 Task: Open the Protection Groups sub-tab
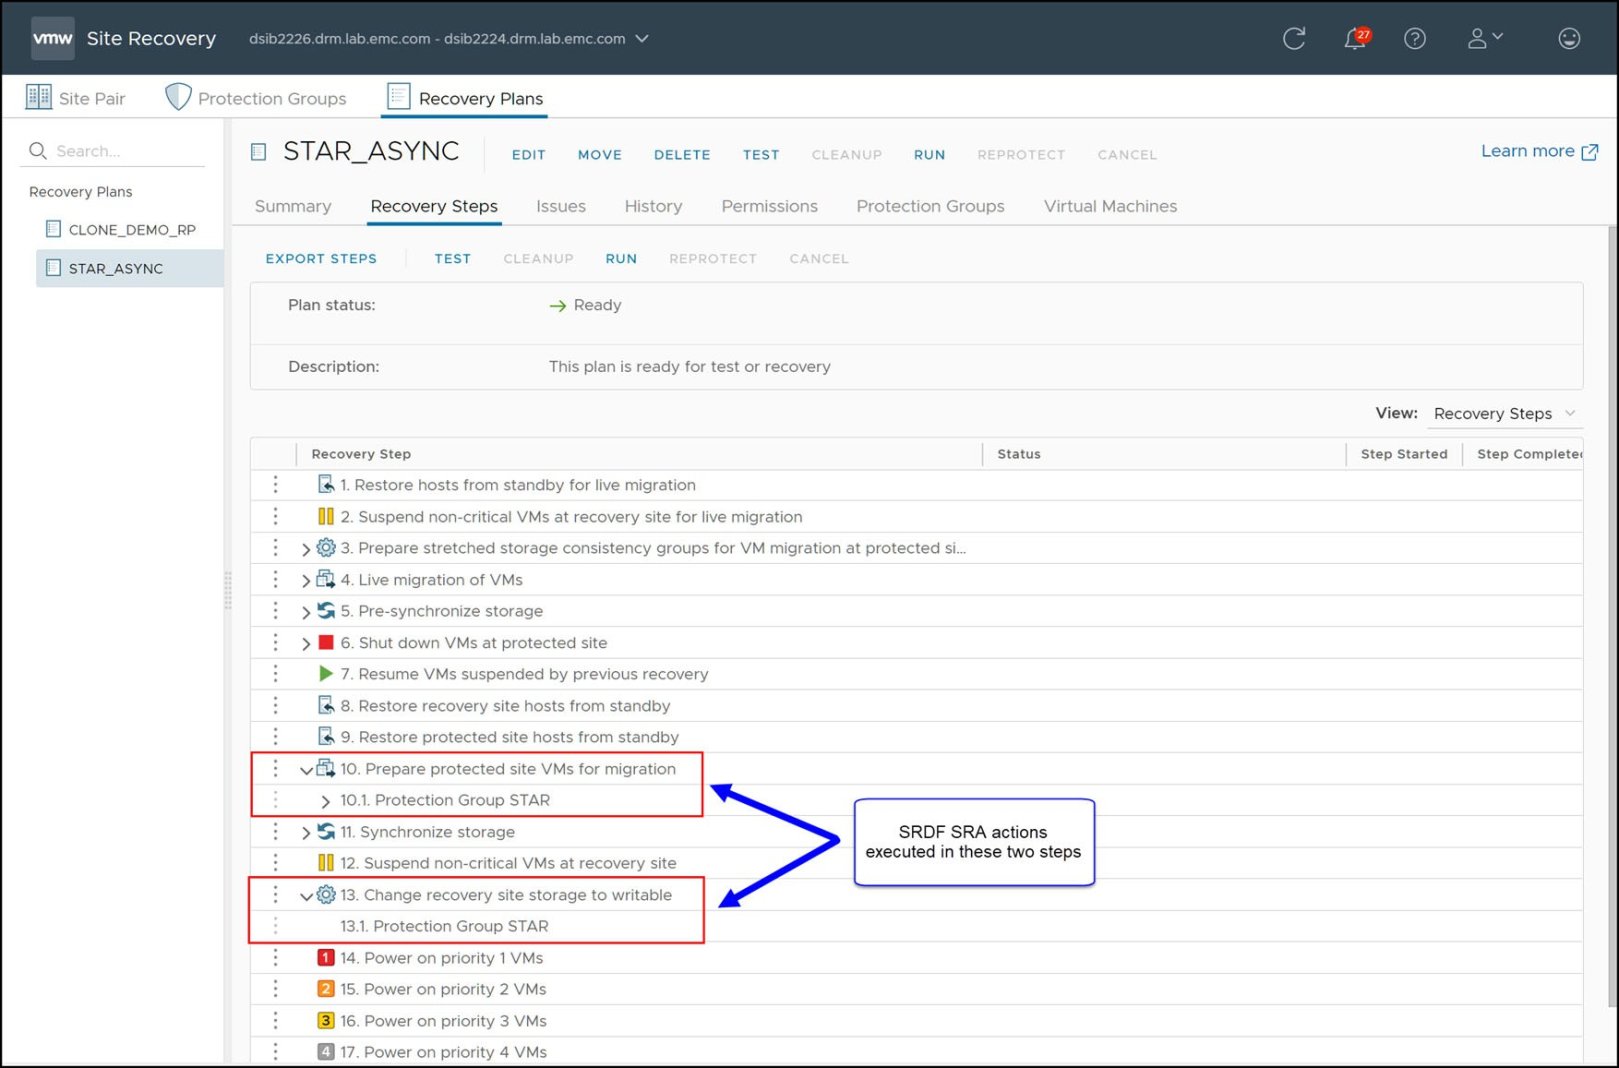[x=930, y=206]
